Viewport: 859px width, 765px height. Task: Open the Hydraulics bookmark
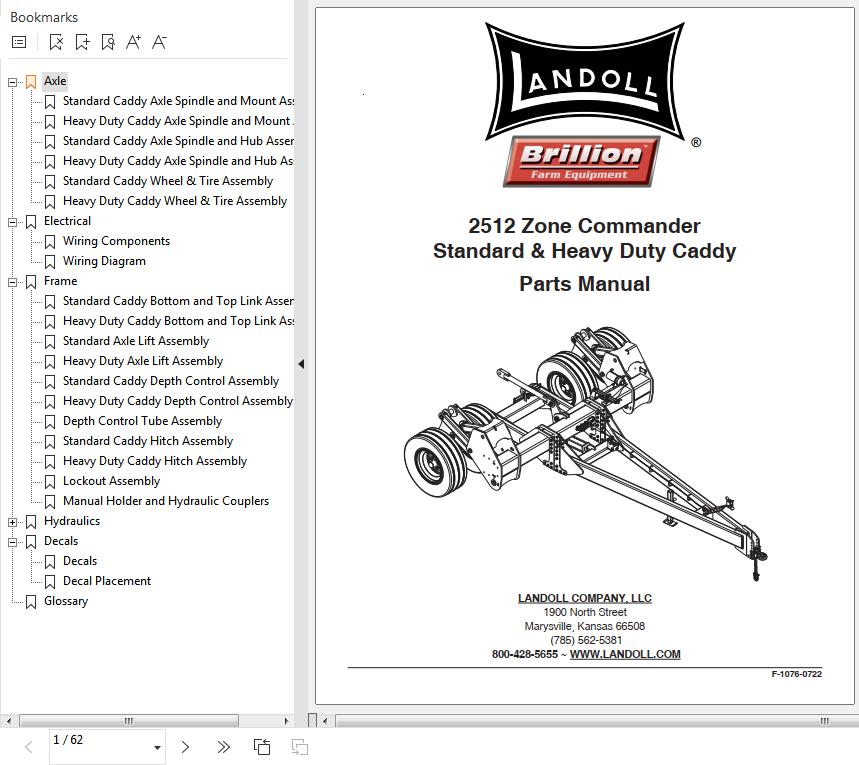tap(72, 521)
